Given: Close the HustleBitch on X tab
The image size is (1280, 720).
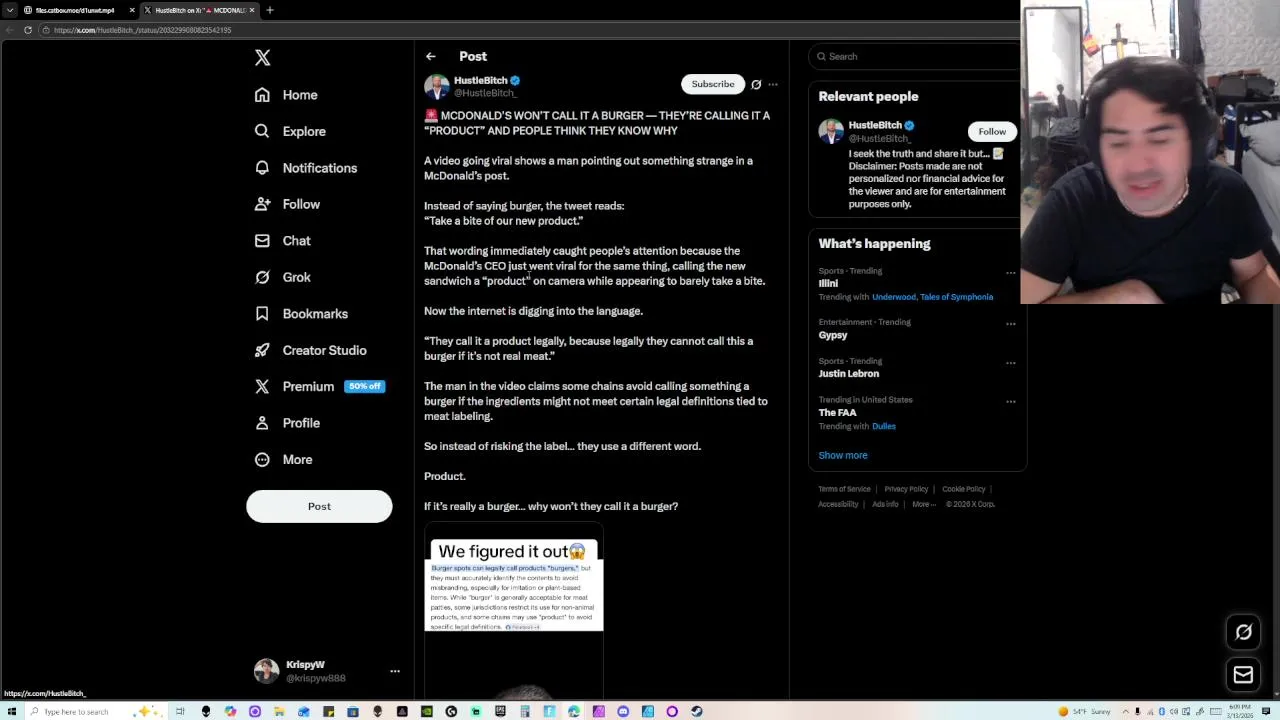Looking at the screenshot, I should coord(252,10).
